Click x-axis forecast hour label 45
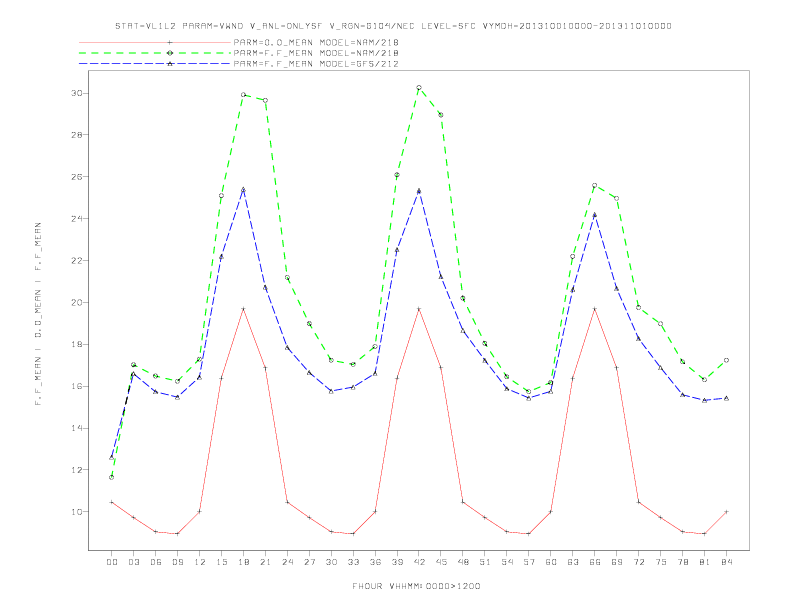The image size is (792, 612). click(x=441, y=562)
